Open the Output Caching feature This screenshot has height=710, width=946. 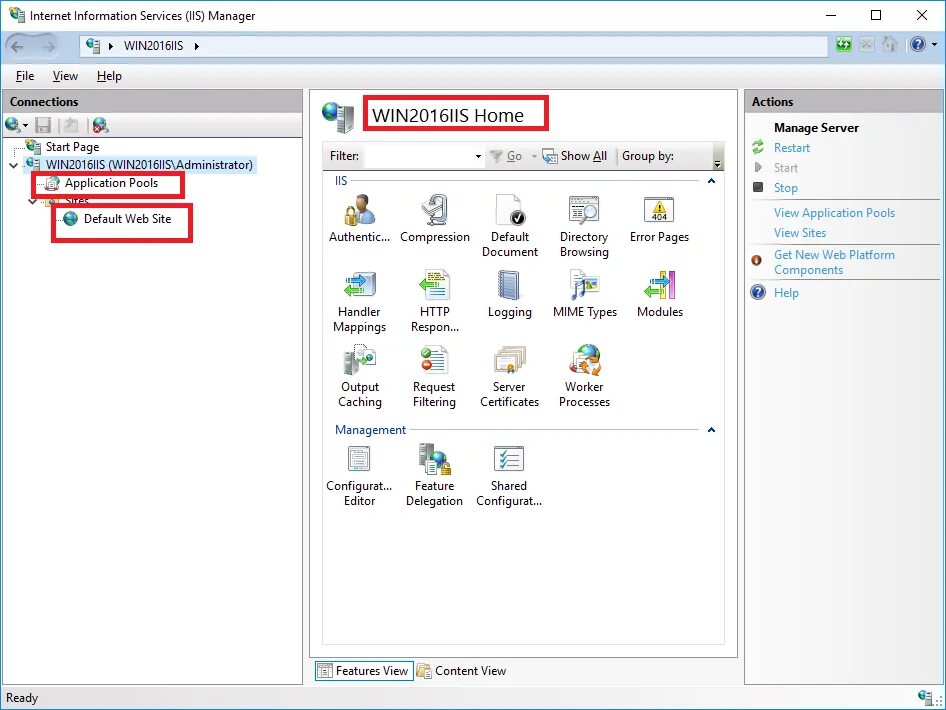pyautogui.click(x=359, y=375)
